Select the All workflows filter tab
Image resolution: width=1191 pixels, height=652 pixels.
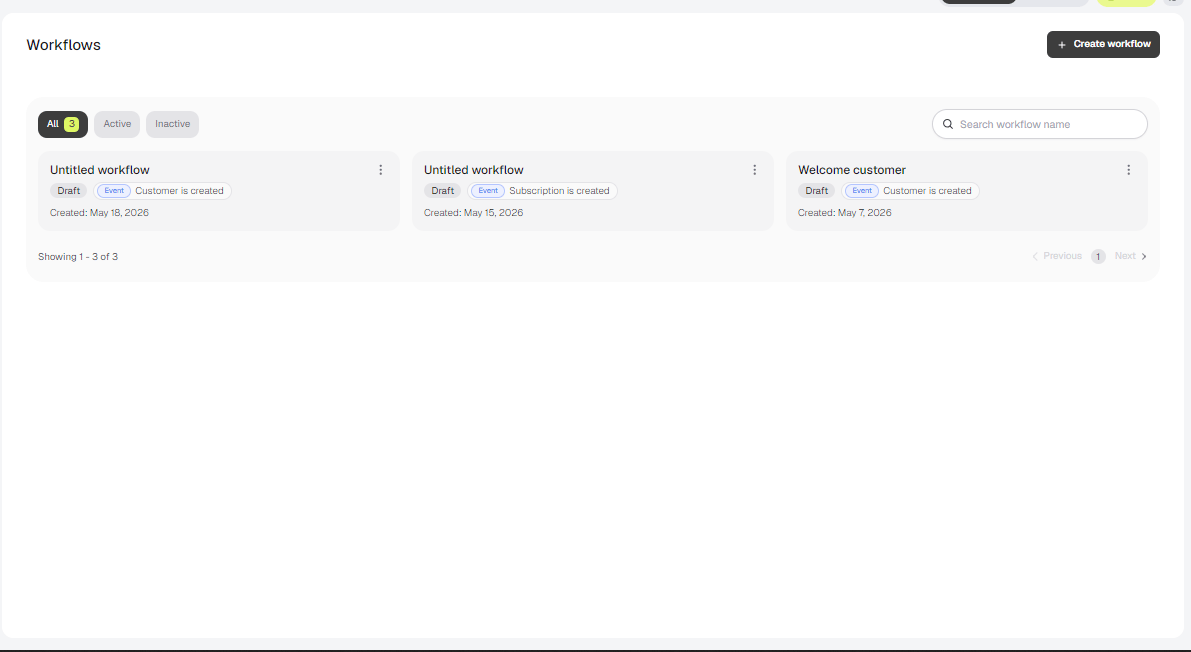63,124
